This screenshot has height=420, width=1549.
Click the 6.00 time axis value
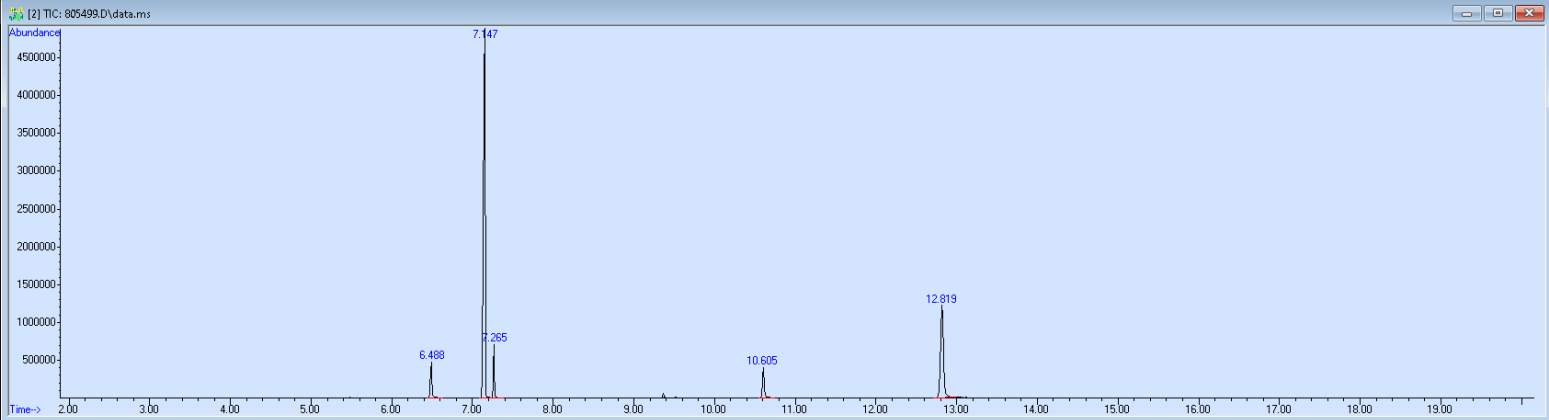[x=391, y=409]
